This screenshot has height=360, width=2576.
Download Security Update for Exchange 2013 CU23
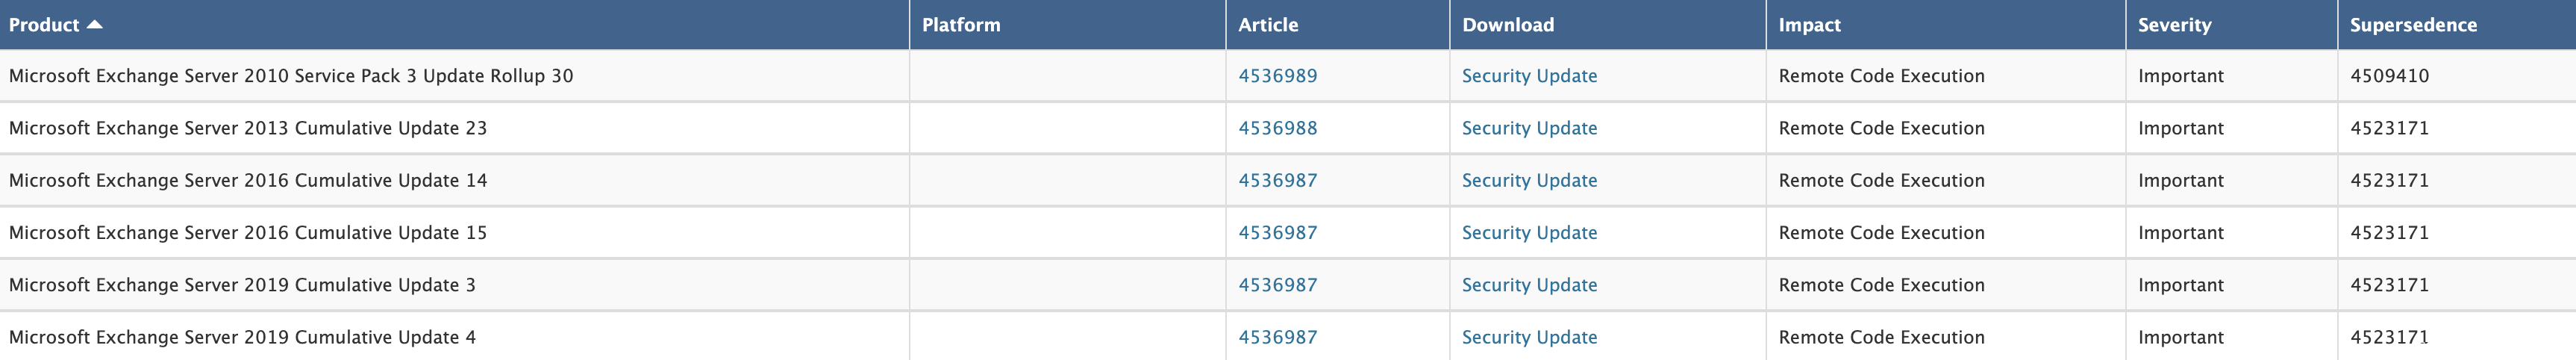1529,128
